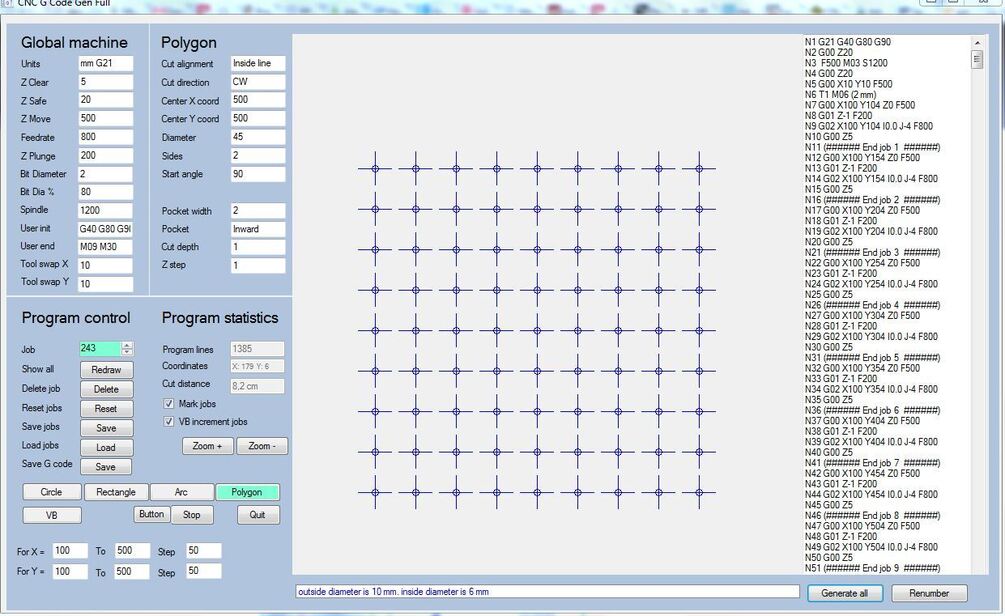Click the polygon Diameter input field
1005x616 pixels.
pyautogui.click(x=258, y=137)
